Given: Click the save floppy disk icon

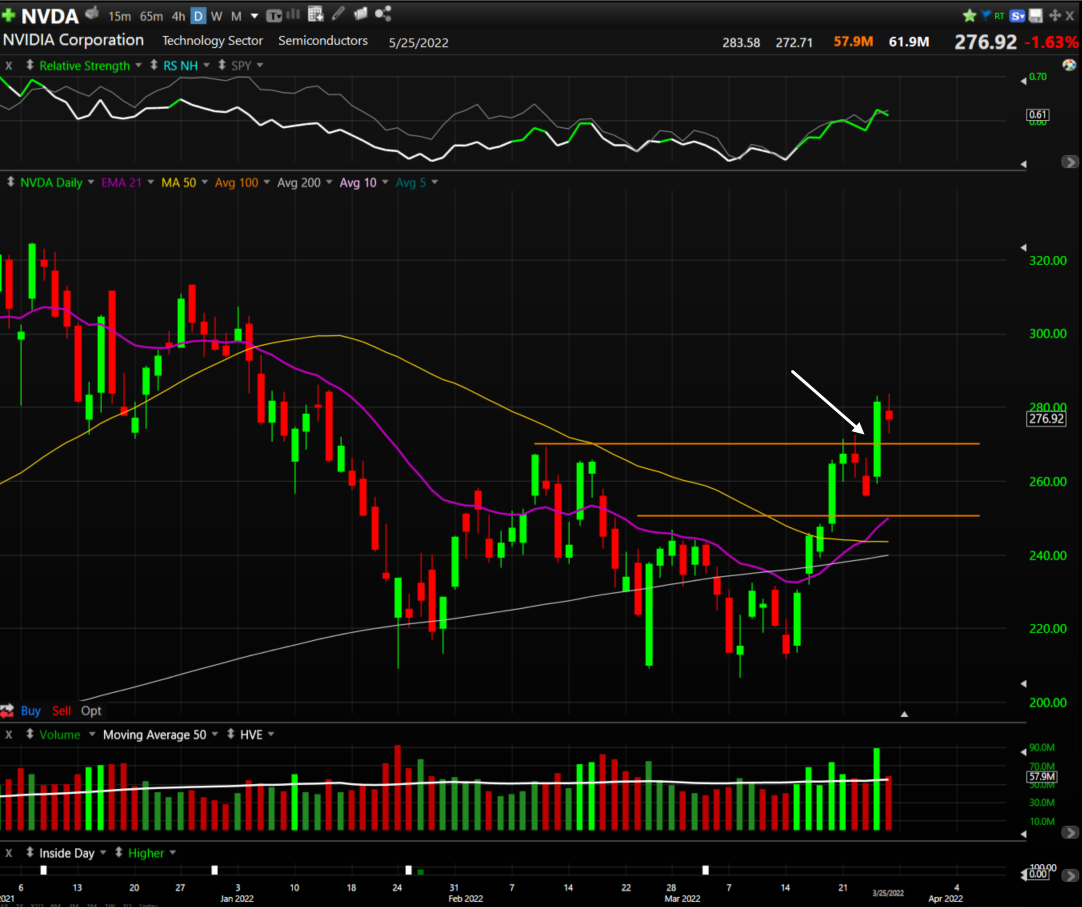Looking at the screenshot, I should (x=1036, y=15).
